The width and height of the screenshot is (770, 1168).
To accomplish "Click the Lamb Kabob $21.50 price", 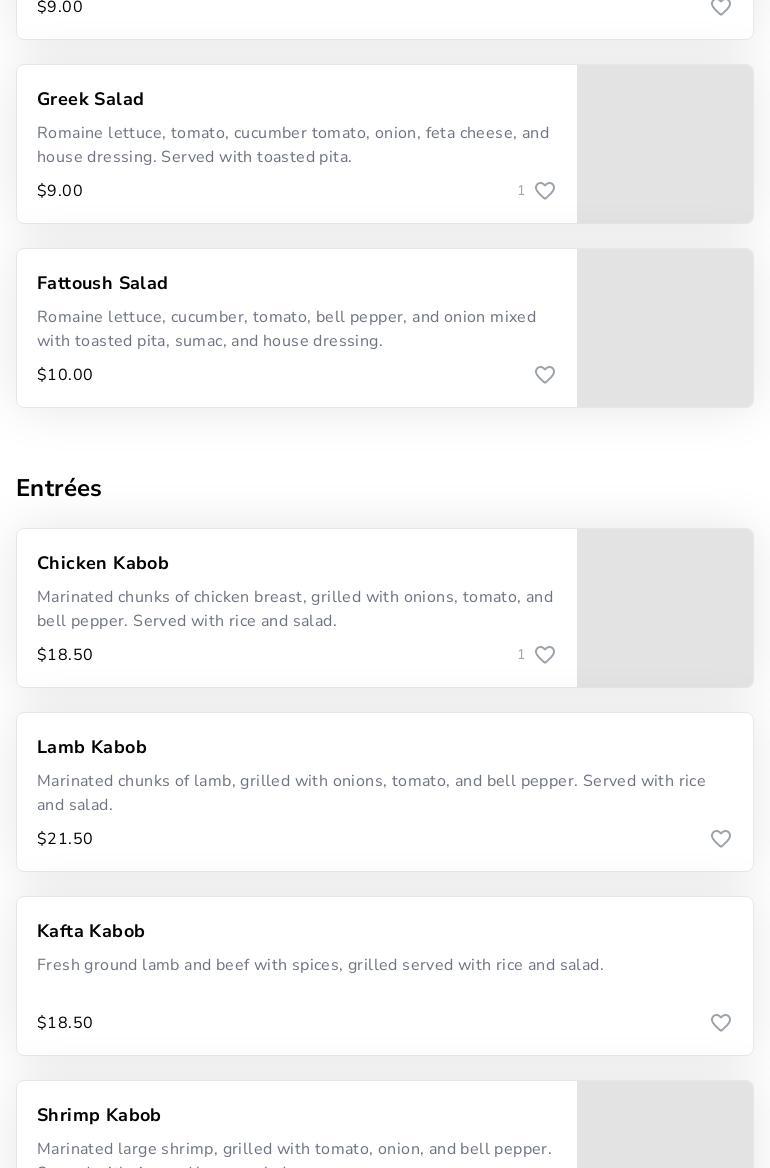I will pos(65,839).
